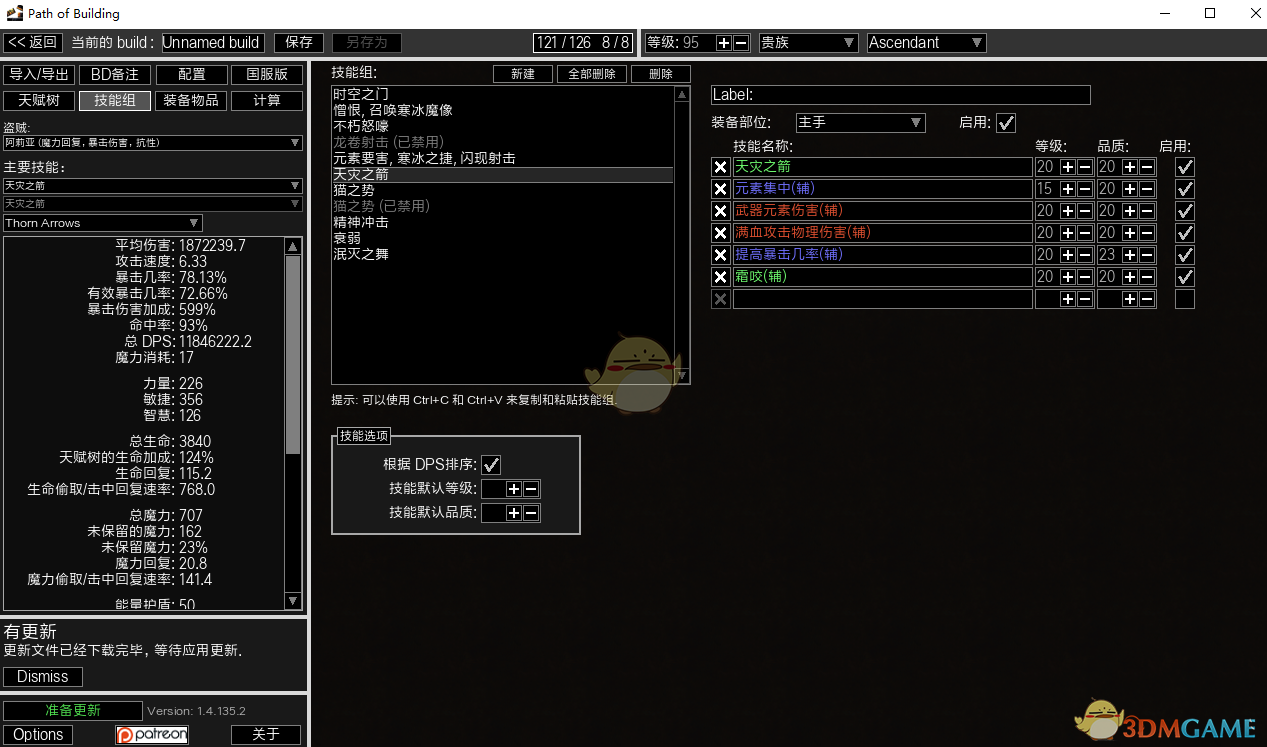
Task: Click the Patreon logo button
Action: pos(152,735)
